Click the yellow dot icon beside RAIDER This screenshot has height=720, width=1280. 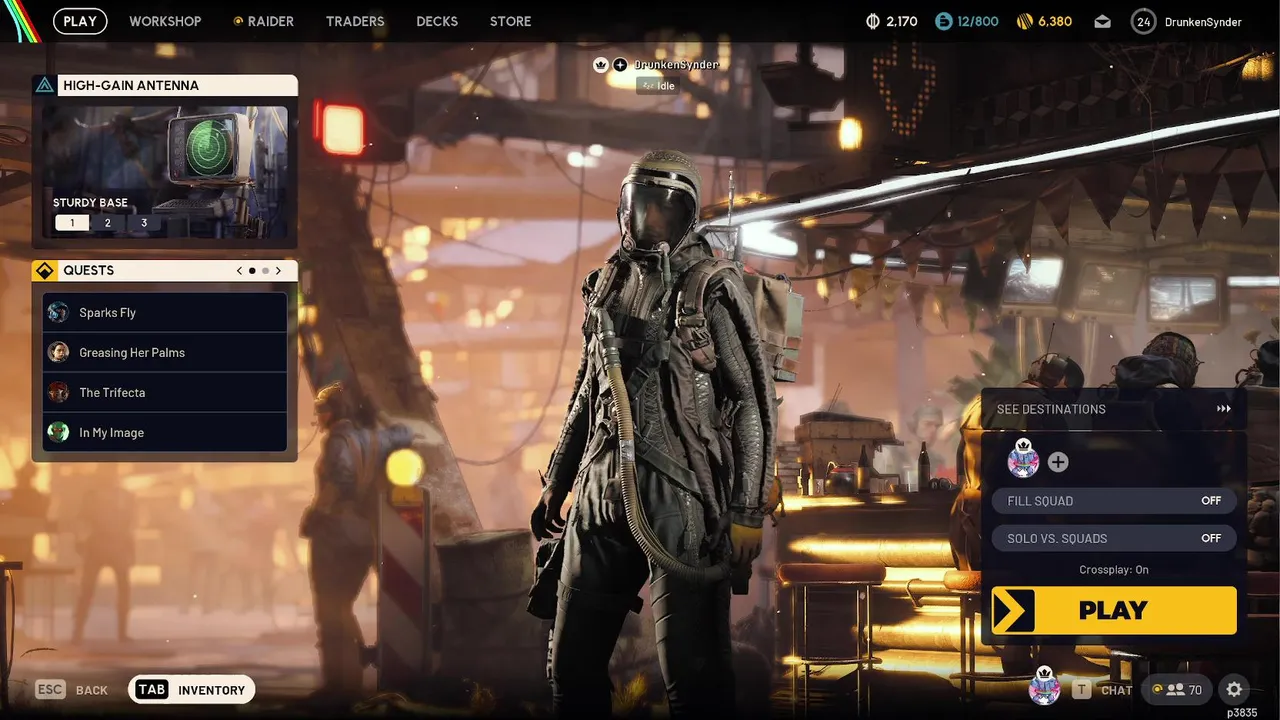(238, 21)
